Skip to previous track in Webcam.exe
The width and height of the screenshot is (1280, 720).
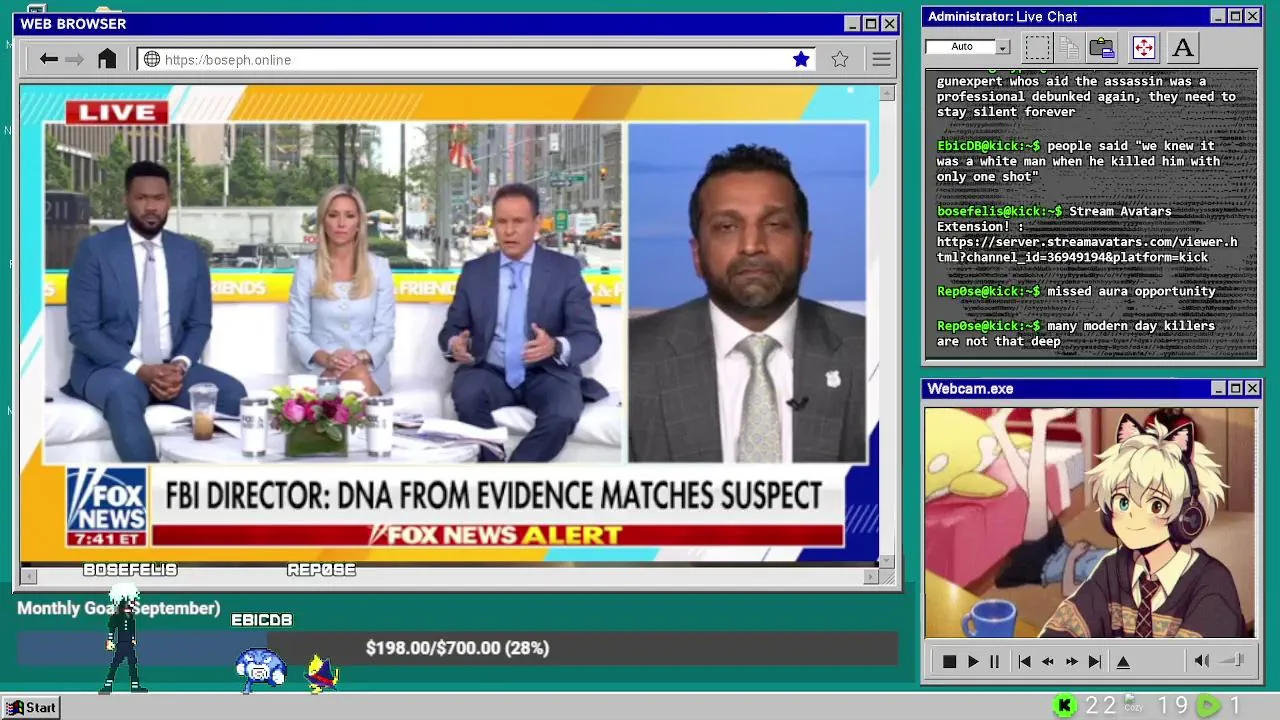(x=1024, y=661)
